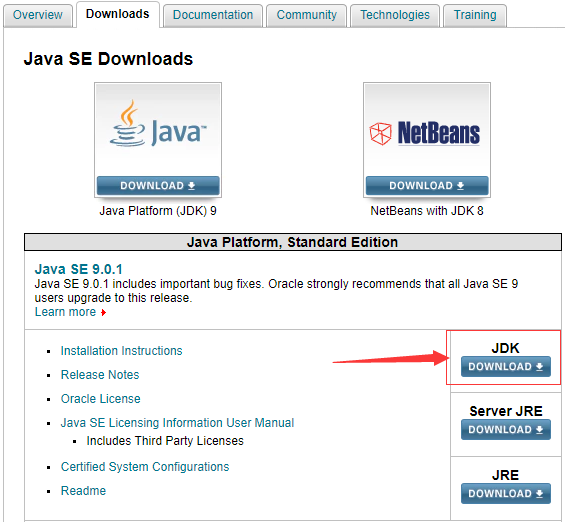Image resolution: width=565 pixels, height=522 pixels.
Task: Click the JDK Download button
Action: click(x=506, y=366)
